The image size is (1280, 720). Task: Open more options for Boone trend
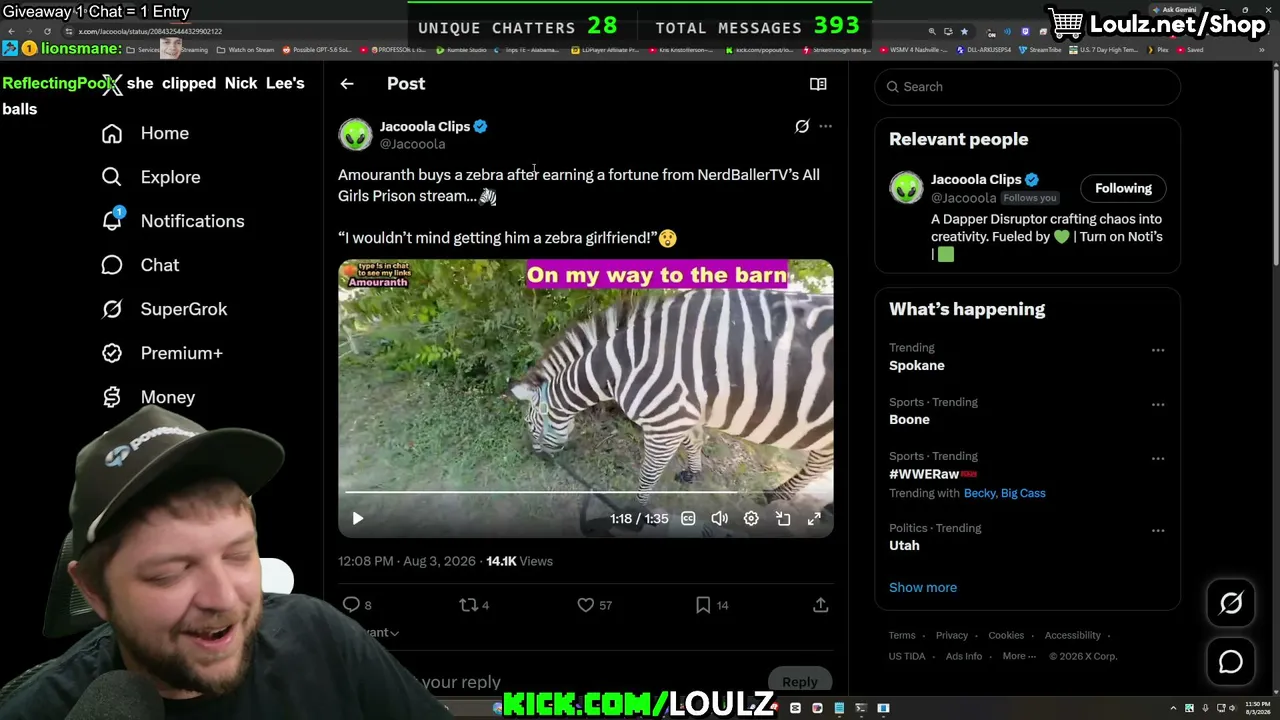[x=1158, y=404]
